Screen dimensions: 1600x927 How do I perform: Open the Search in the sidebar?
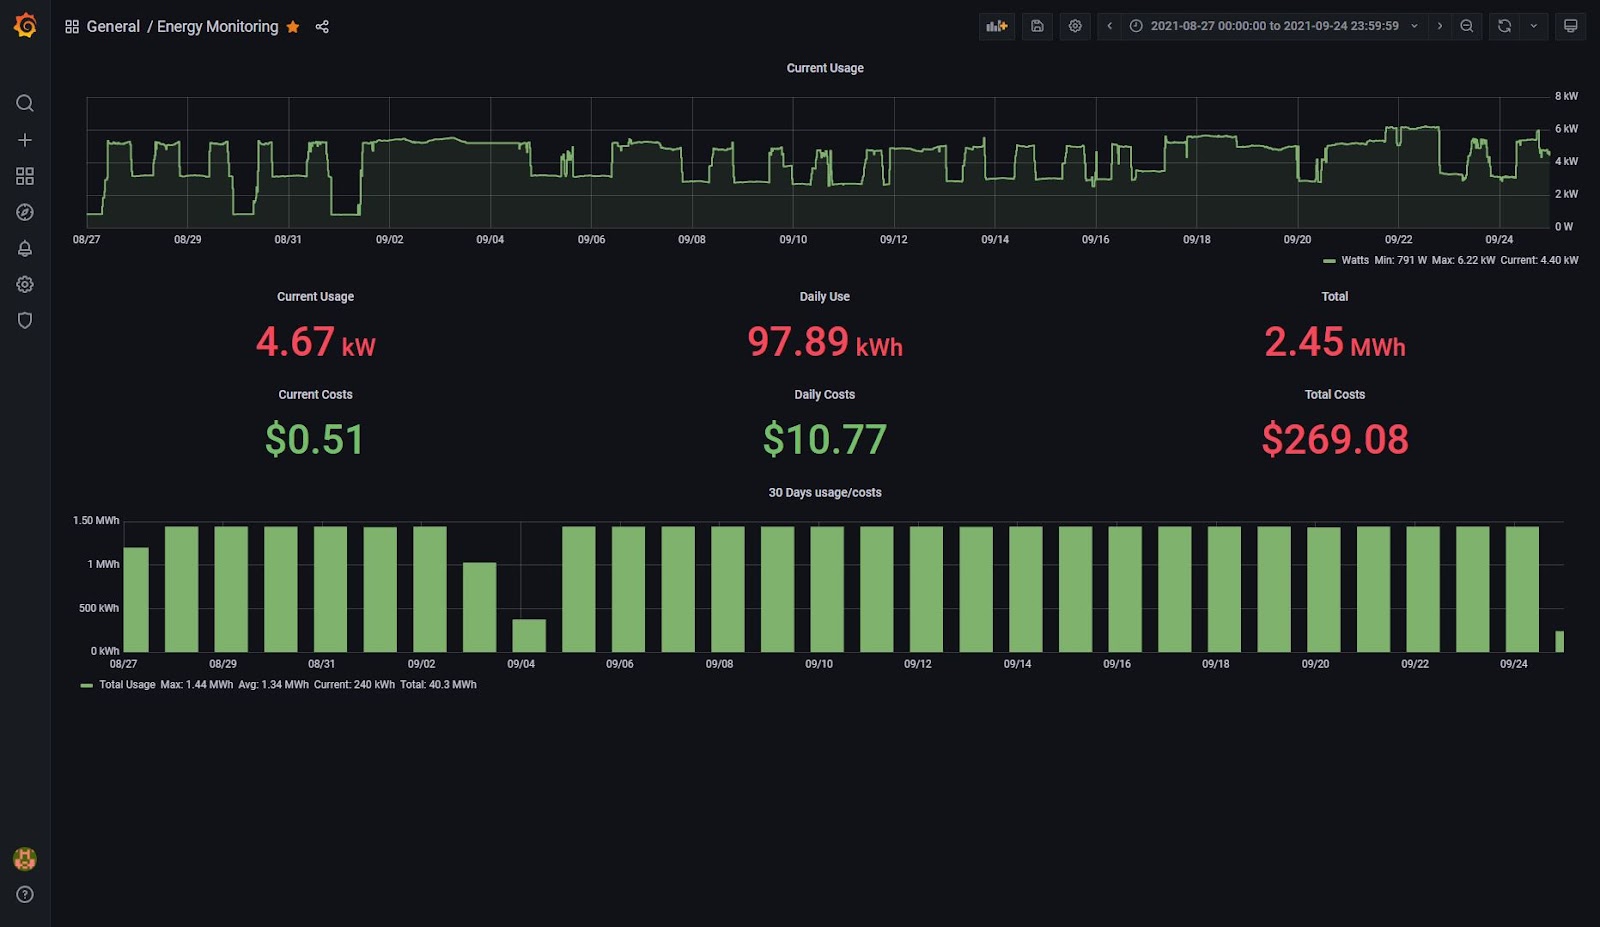point(25,103)
